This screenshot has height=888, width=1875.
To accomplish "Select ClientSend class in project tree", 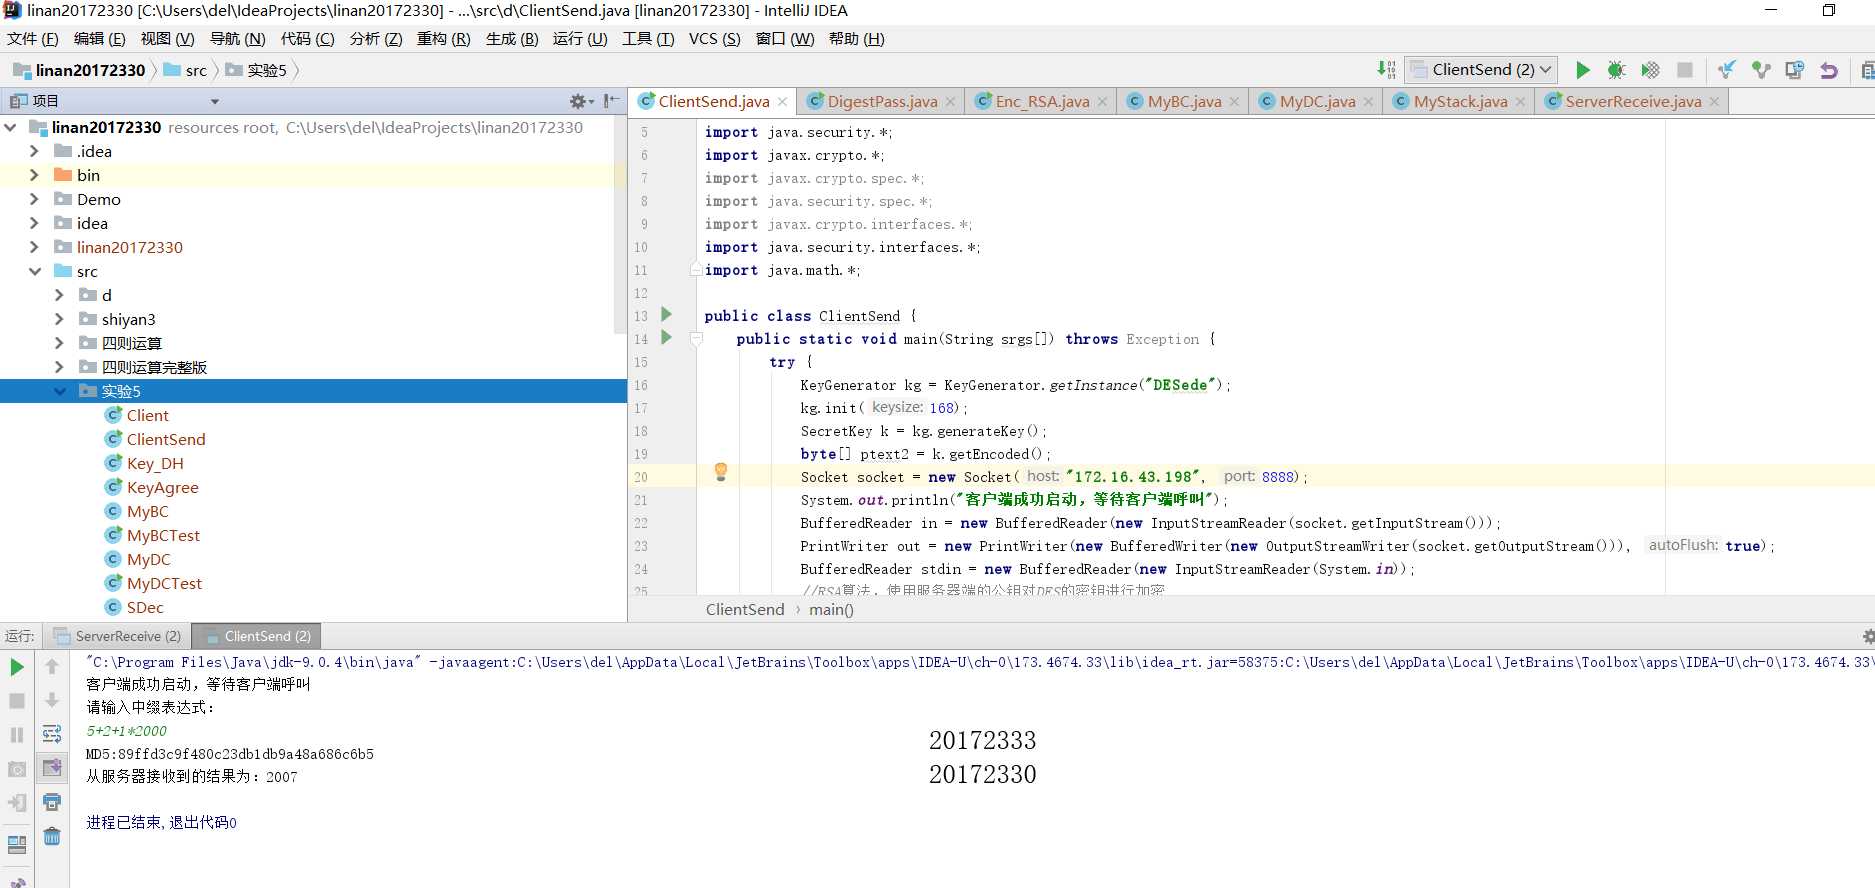I will pyautogui.click(x=166, y=439).
